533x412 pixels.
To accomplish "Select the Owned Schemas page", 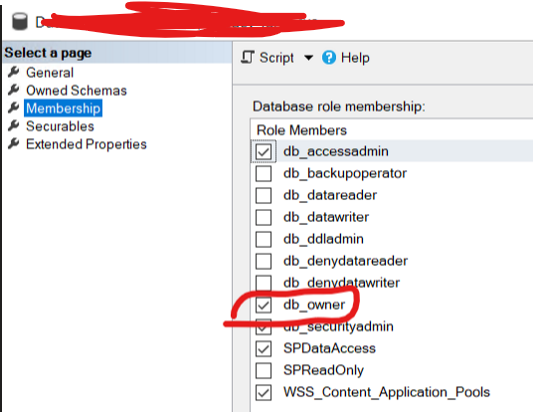I will [x=76, y=90].
